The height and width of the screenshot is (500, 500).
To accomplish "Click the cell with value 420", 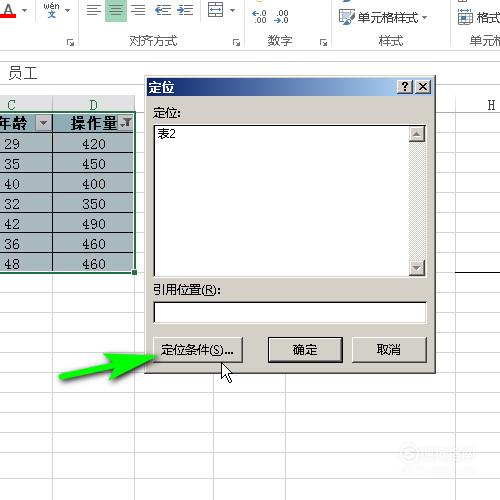I will [93, 144].
